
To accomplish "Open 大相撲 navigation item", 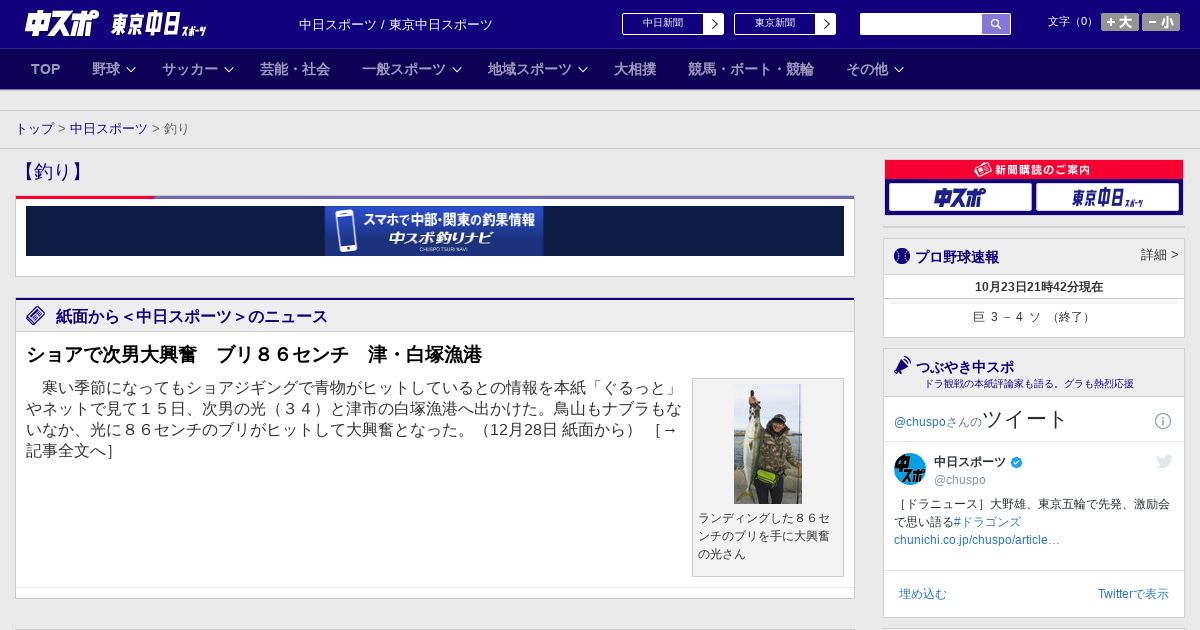I will pyautogui.click(x=635, y=69).
